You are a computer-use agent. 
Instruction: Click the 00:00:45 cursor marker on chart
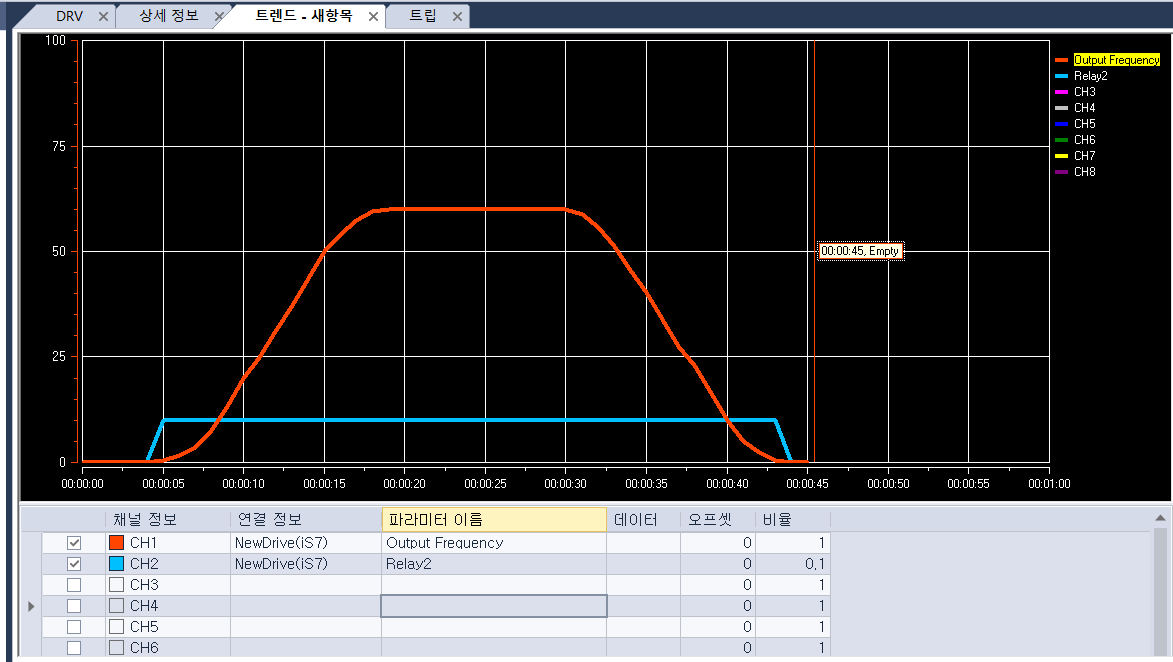[x=860, y=250]
